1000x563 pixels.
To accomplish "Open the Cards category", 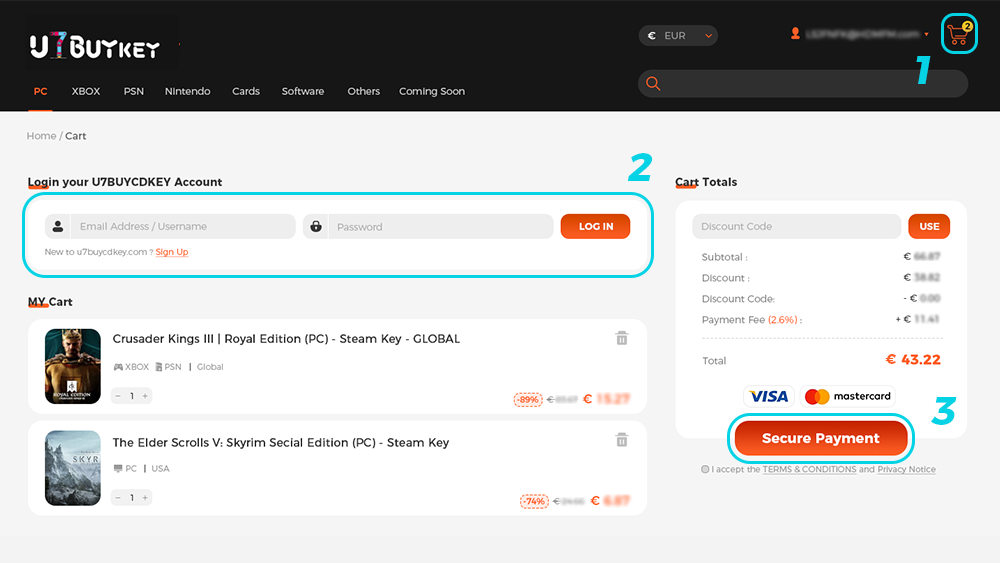I will (x=246, y=91).
